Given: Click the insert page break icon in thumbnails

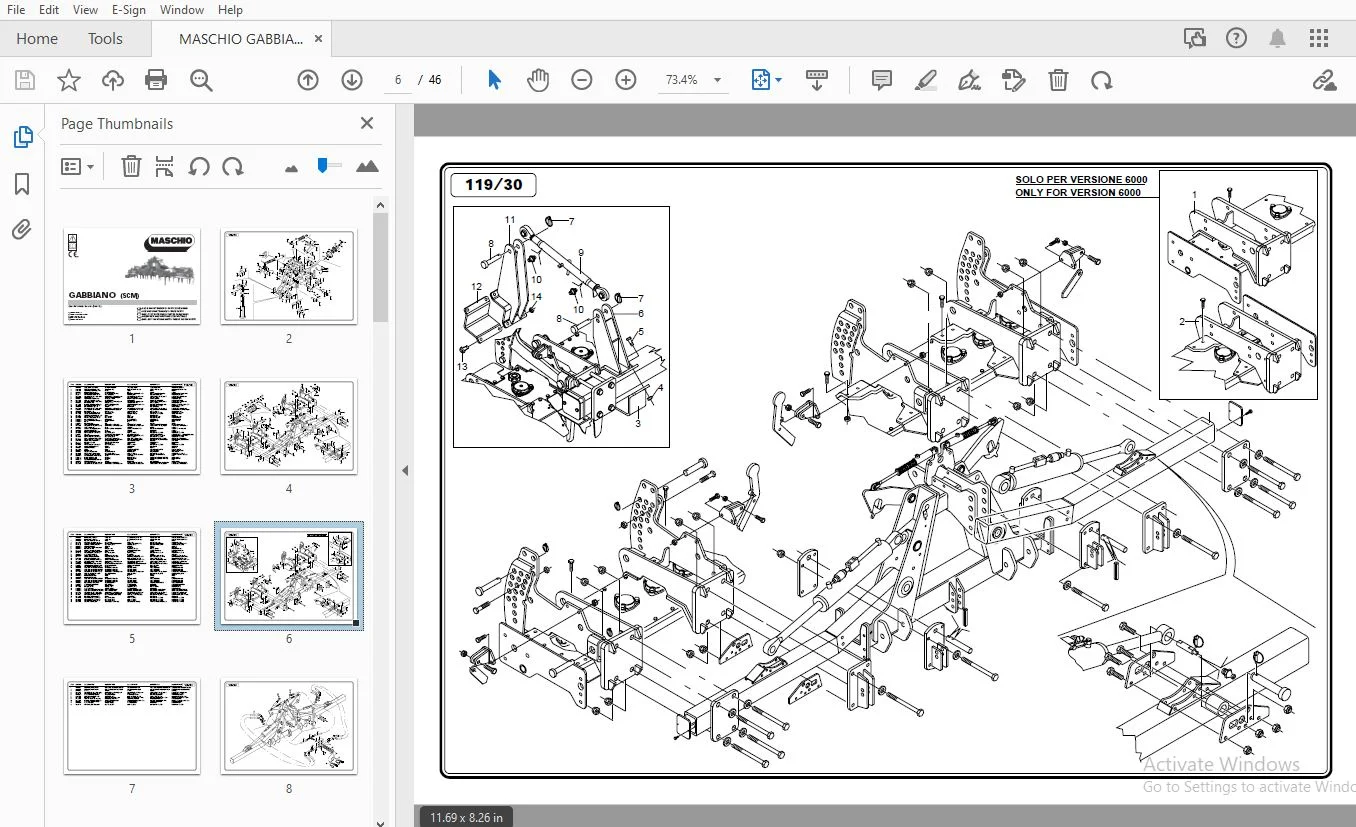Looking at the screenshot, I should [x=165, y=166].
